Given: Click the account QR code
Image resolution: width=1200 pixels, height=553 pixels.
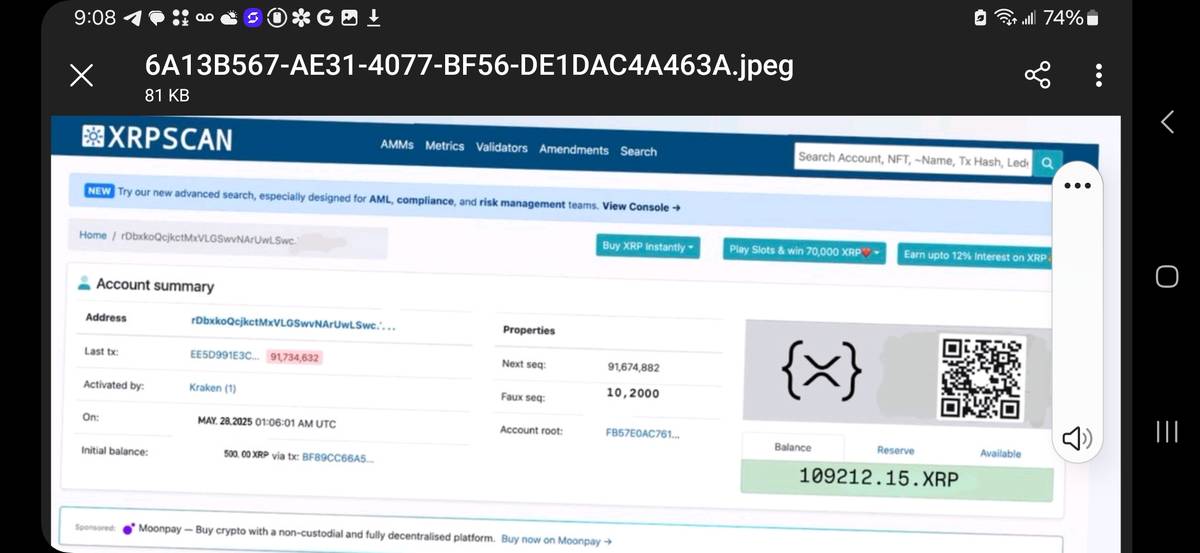Looking at the screenshot, I should point(981,378).
